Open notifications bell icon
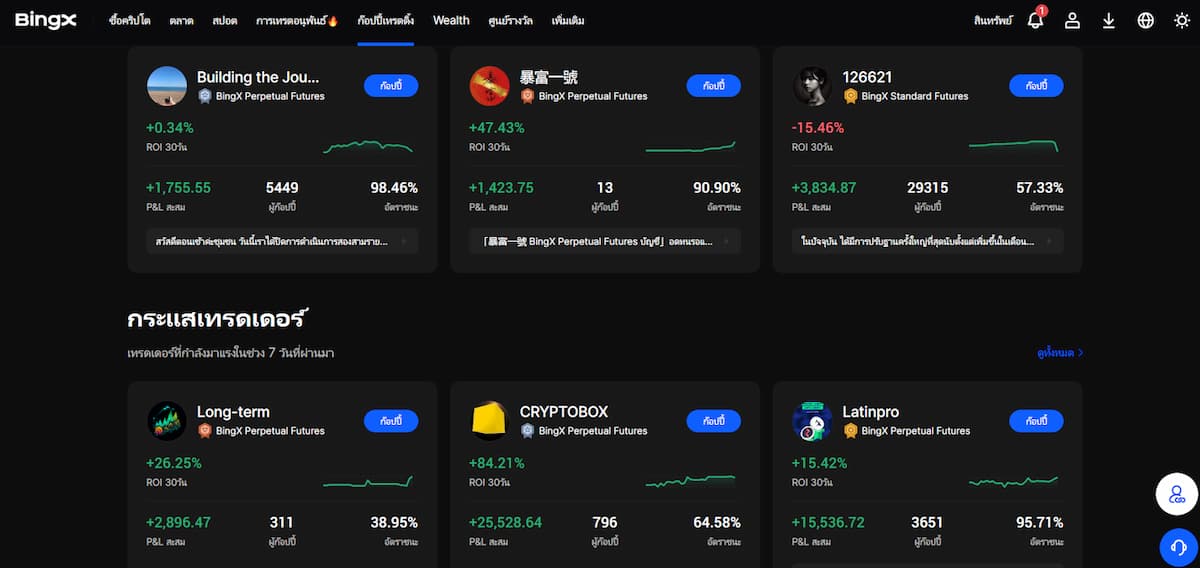Viewport: 1200px width, 568px height. point(1036,20)
